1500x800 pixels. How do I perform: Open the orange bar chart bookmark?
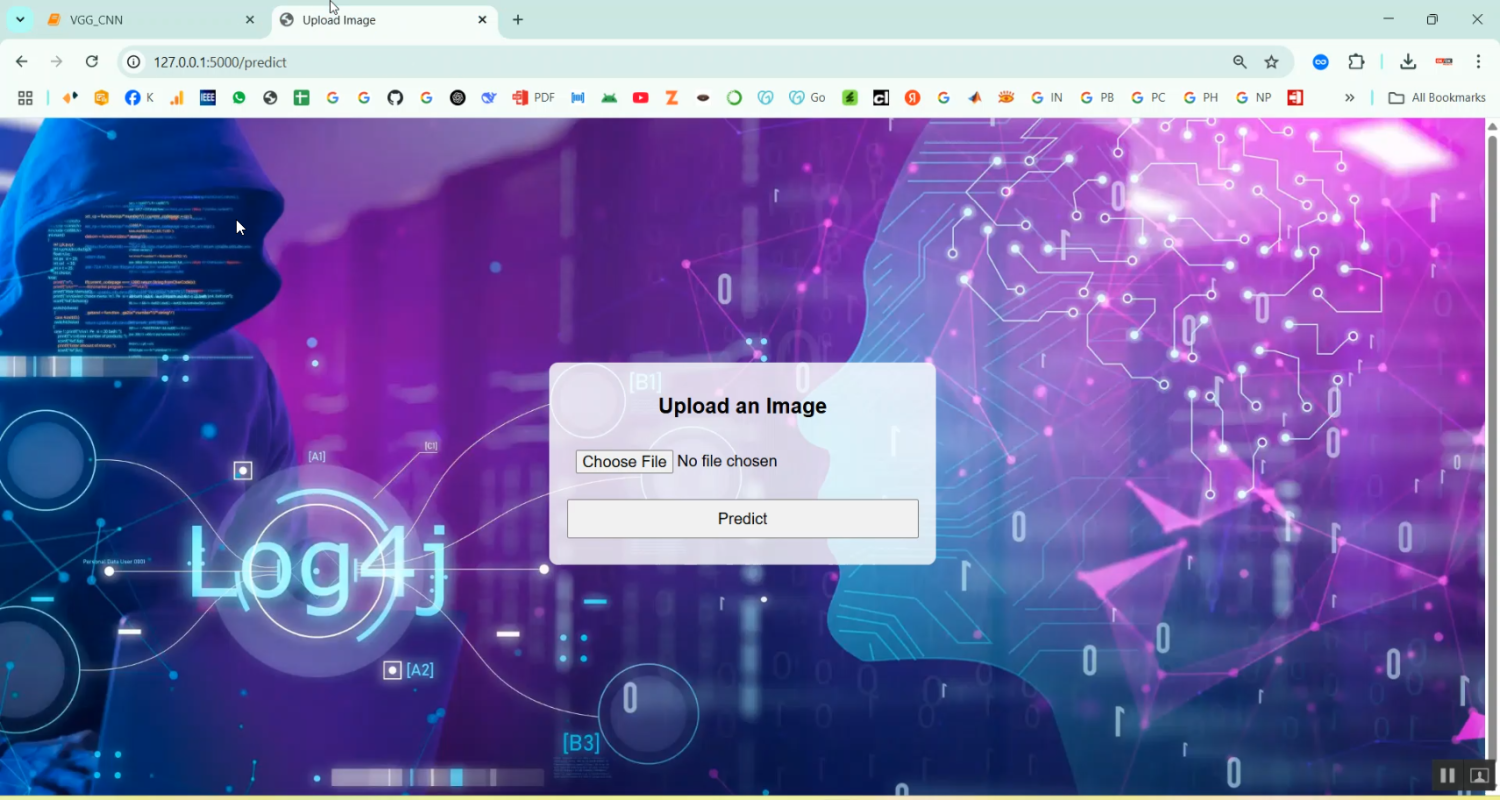(177, 98)
